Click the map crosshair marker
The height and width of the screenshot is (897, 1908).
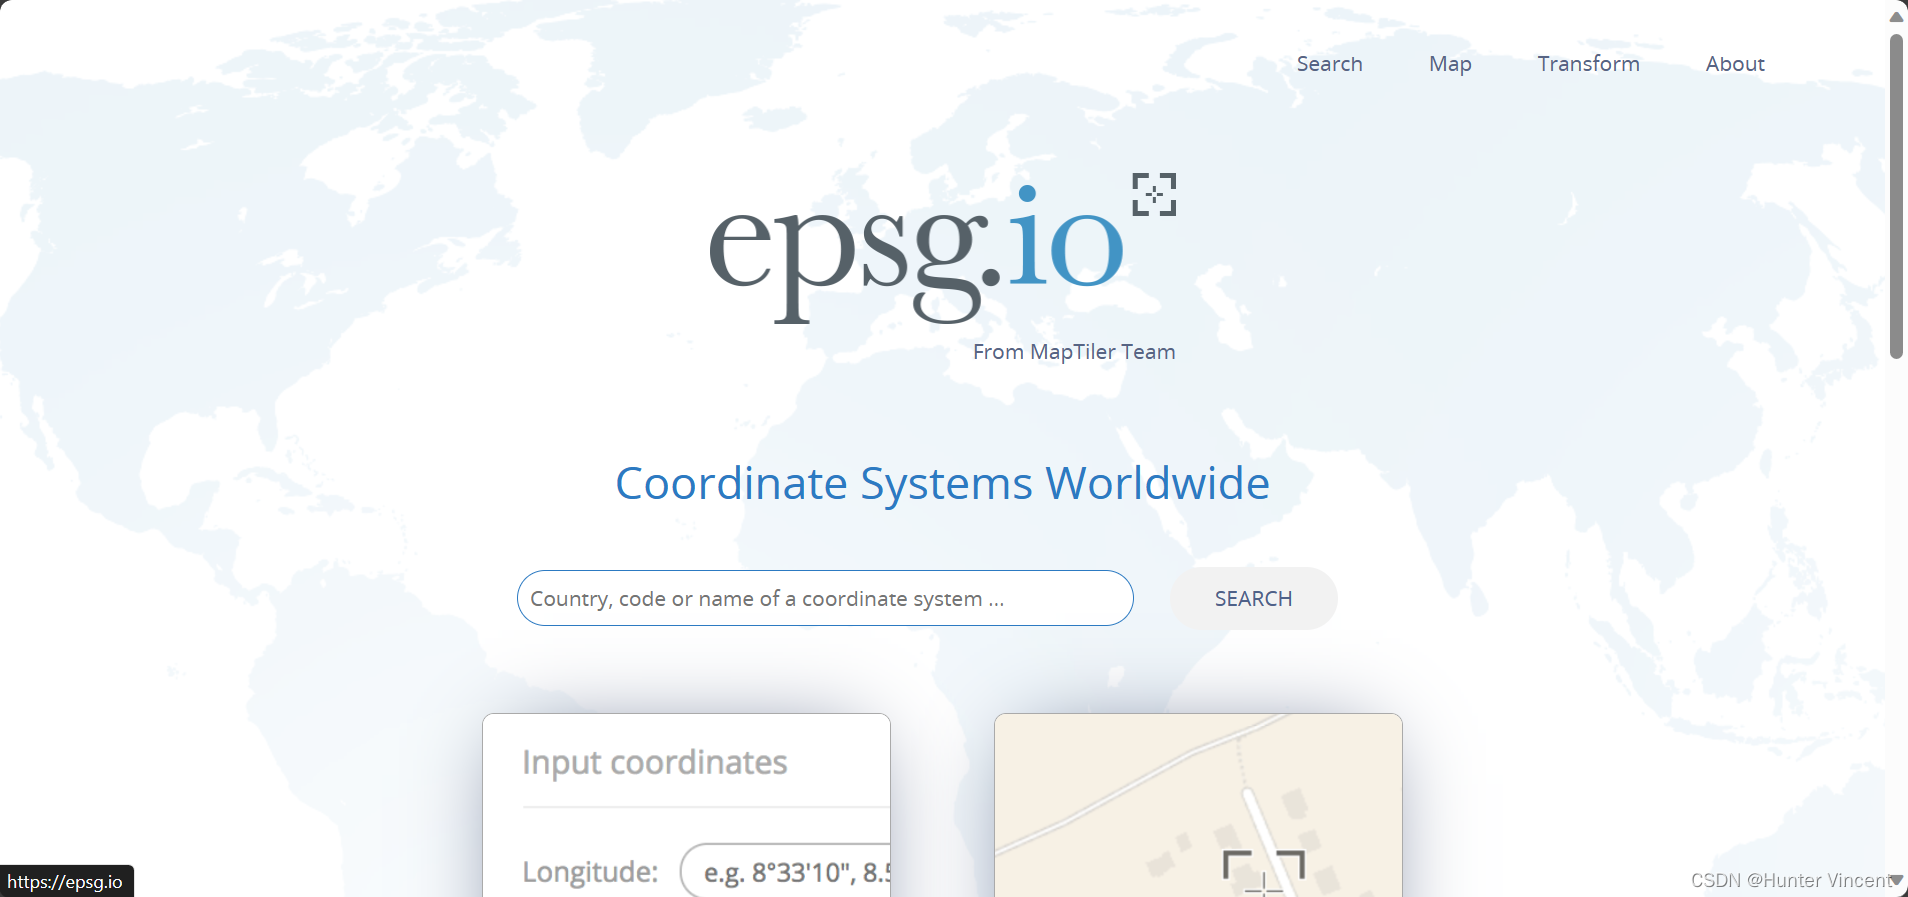click(x=1264, y=874)
